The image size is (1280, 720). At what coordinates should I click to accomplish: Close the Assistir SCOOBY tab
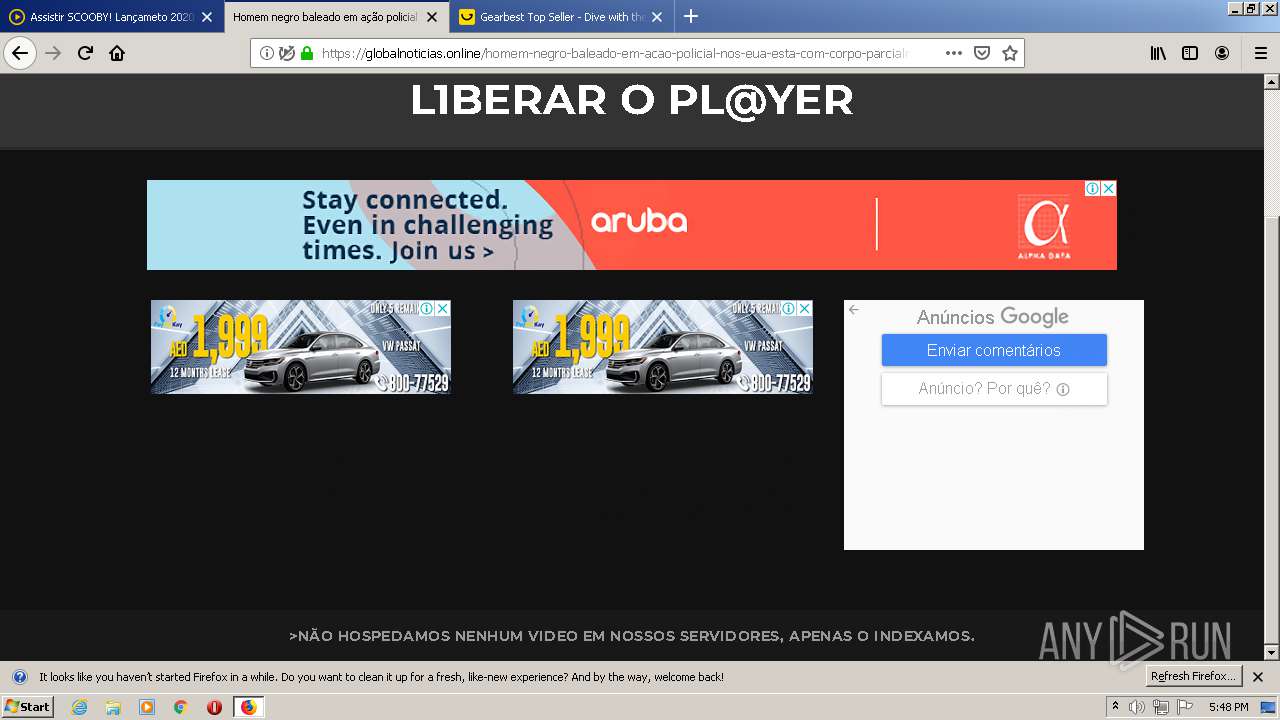pos(207,17)
